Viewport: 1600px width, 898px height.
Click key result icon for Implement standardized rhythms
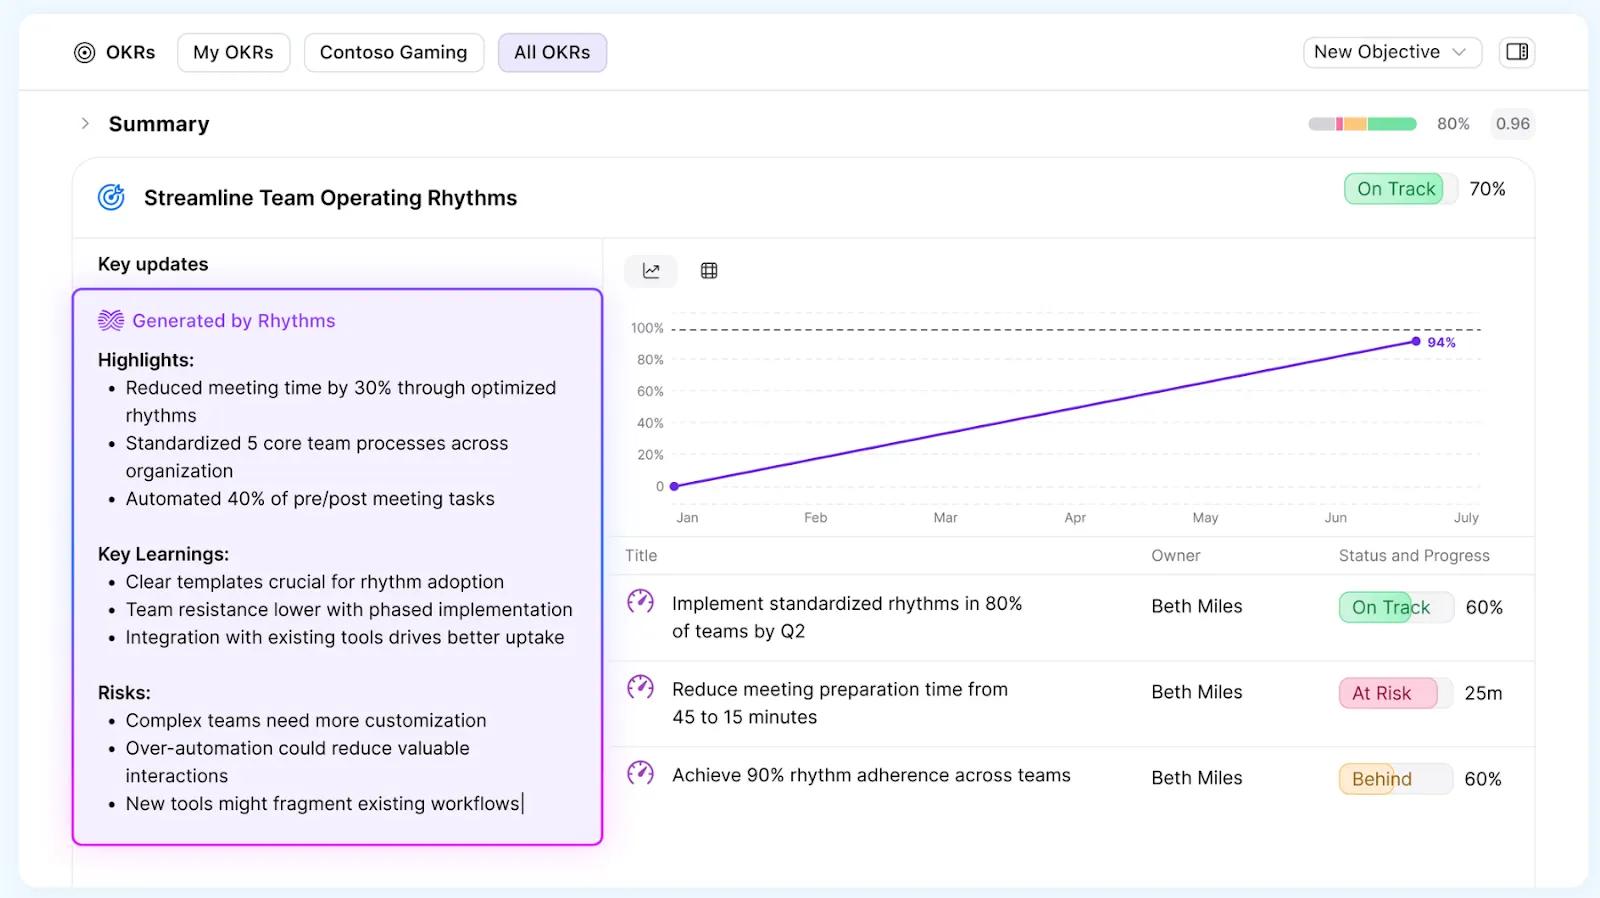click(x=640, y=602)
